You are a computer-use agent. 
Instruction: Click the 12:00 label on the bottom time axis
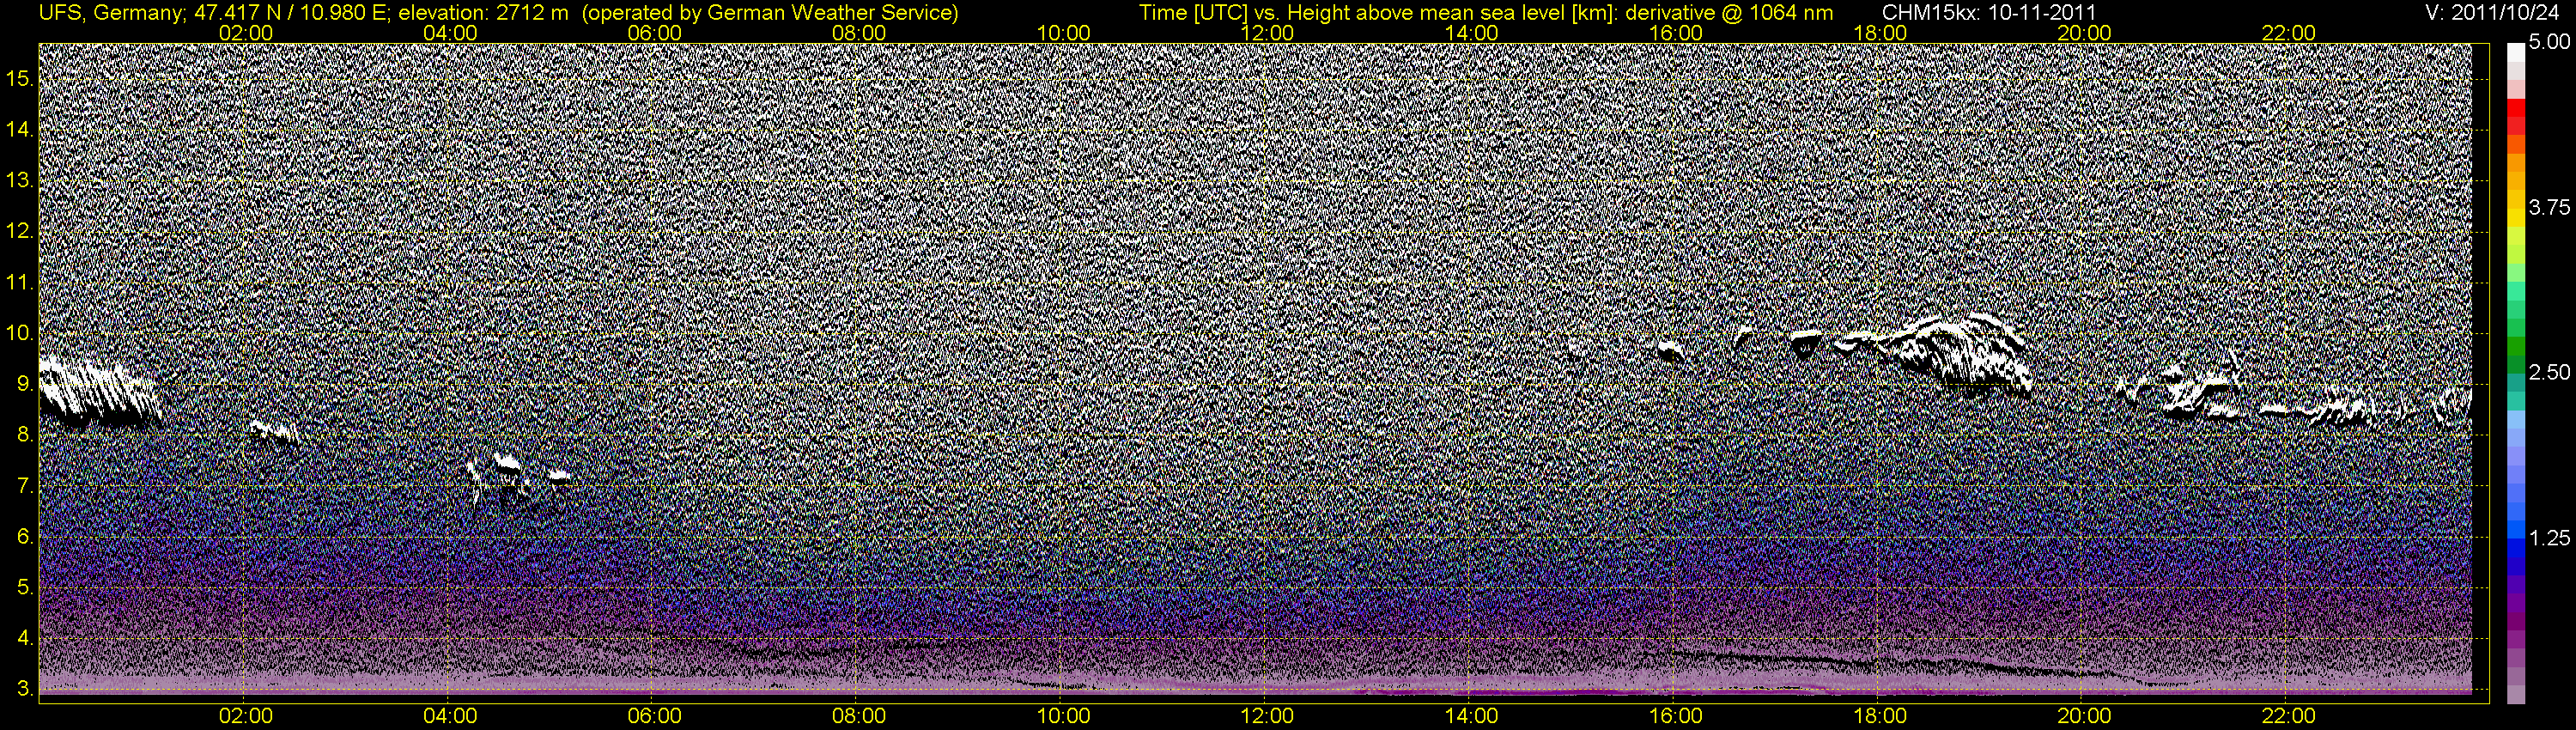(x=1267, y=716)
